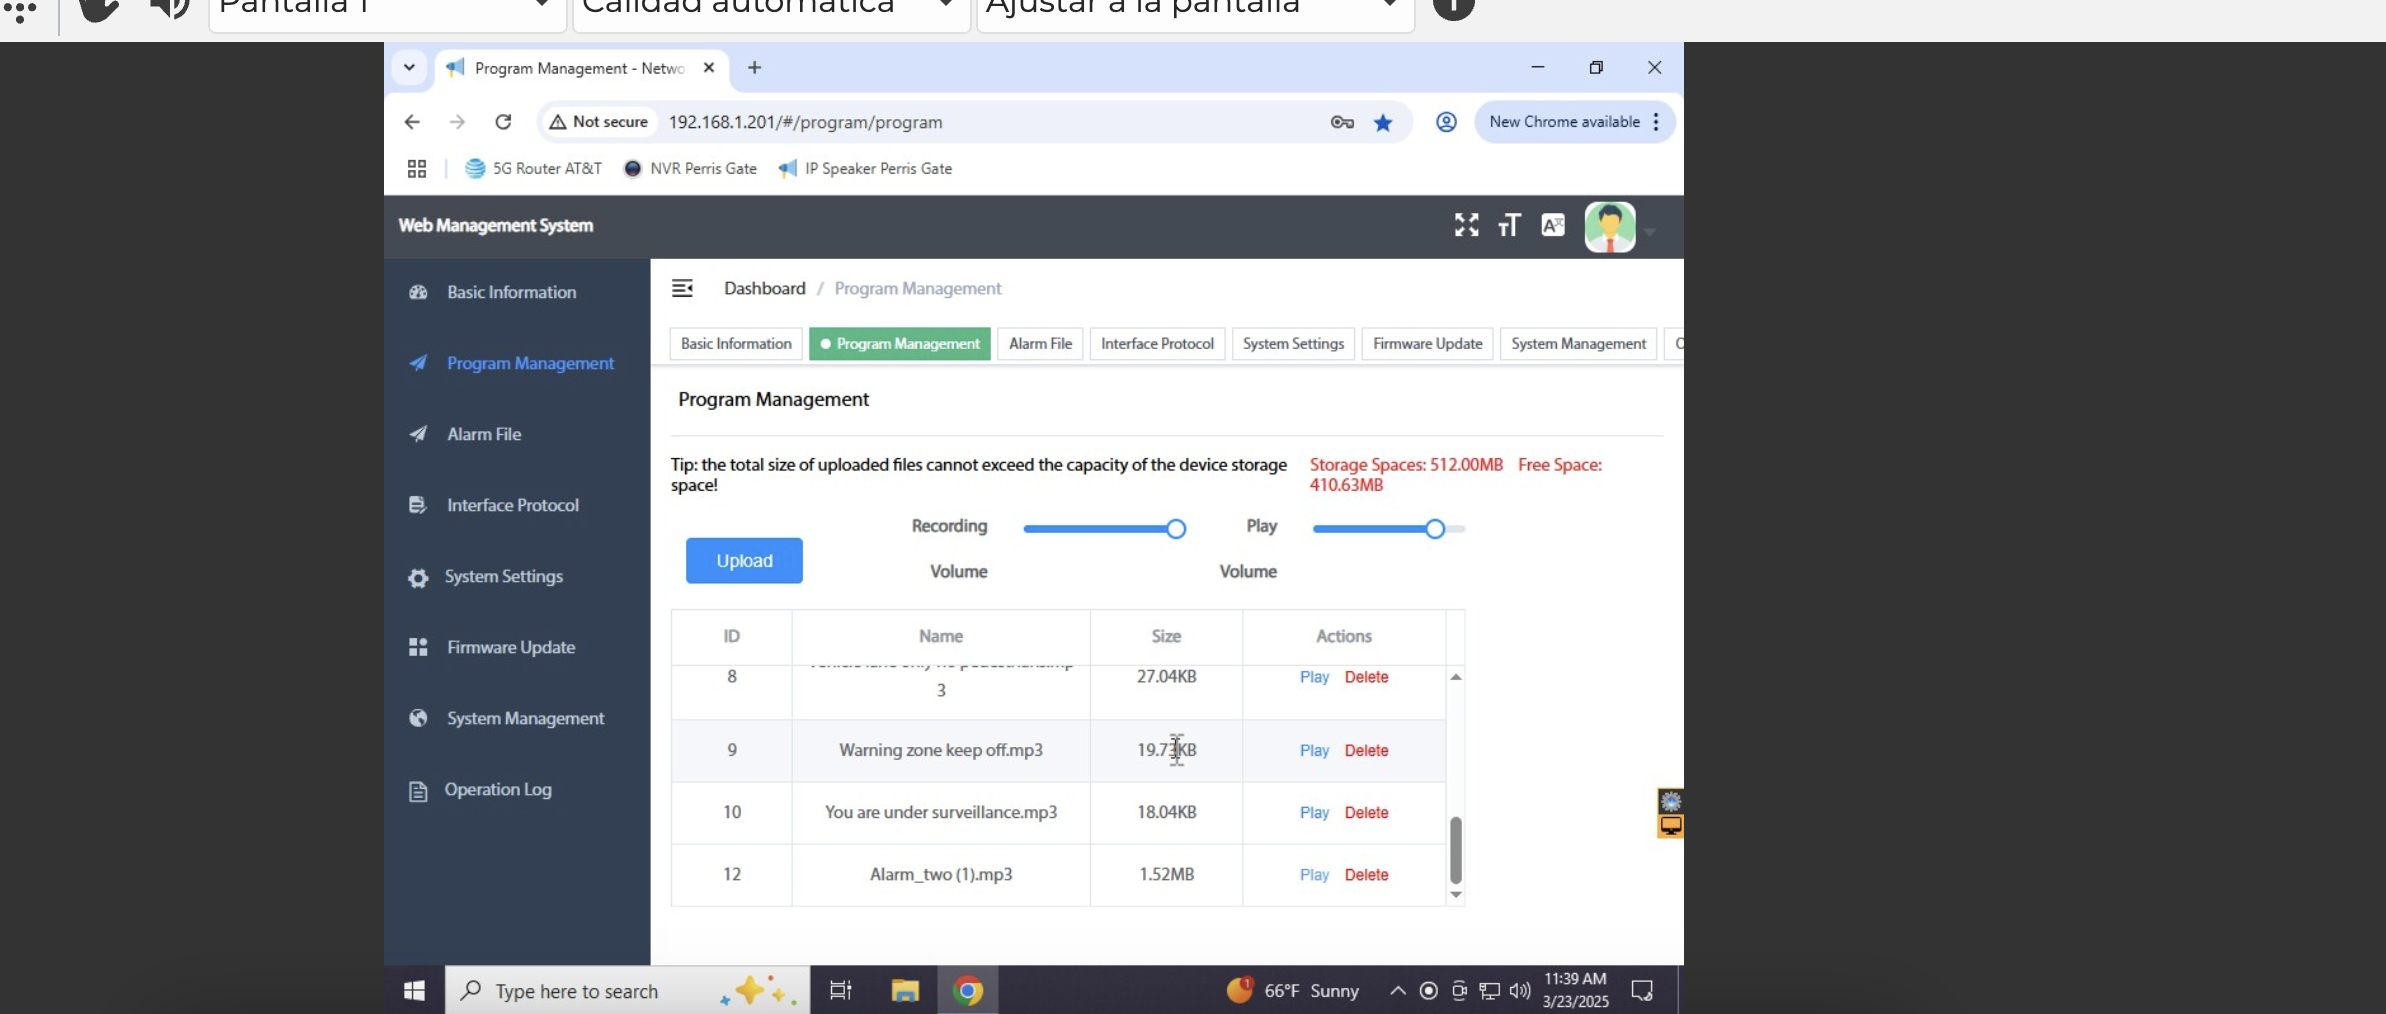Image resolution: width=2386 pixels, height=1014 pixels.
Task: Show hidden system tray icons
Action: tap(1397, 991)
